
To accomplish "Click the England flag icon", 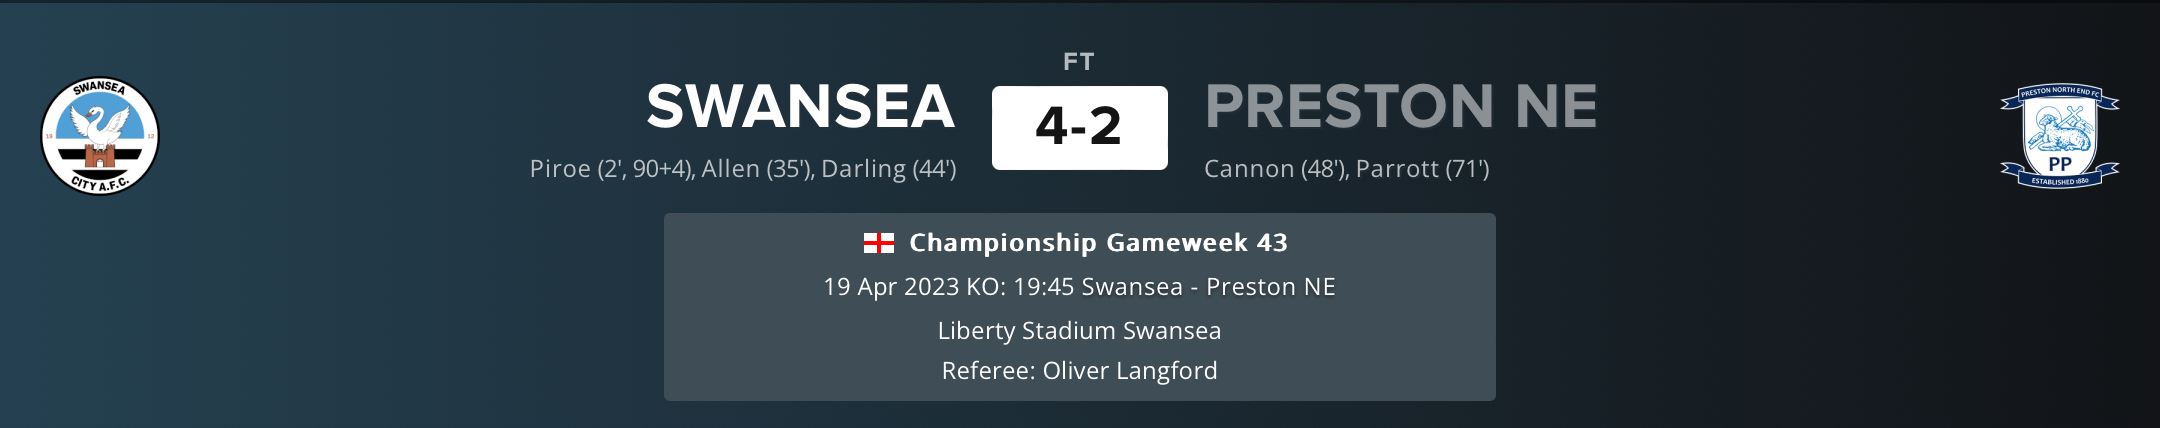I will click(879, 243).
